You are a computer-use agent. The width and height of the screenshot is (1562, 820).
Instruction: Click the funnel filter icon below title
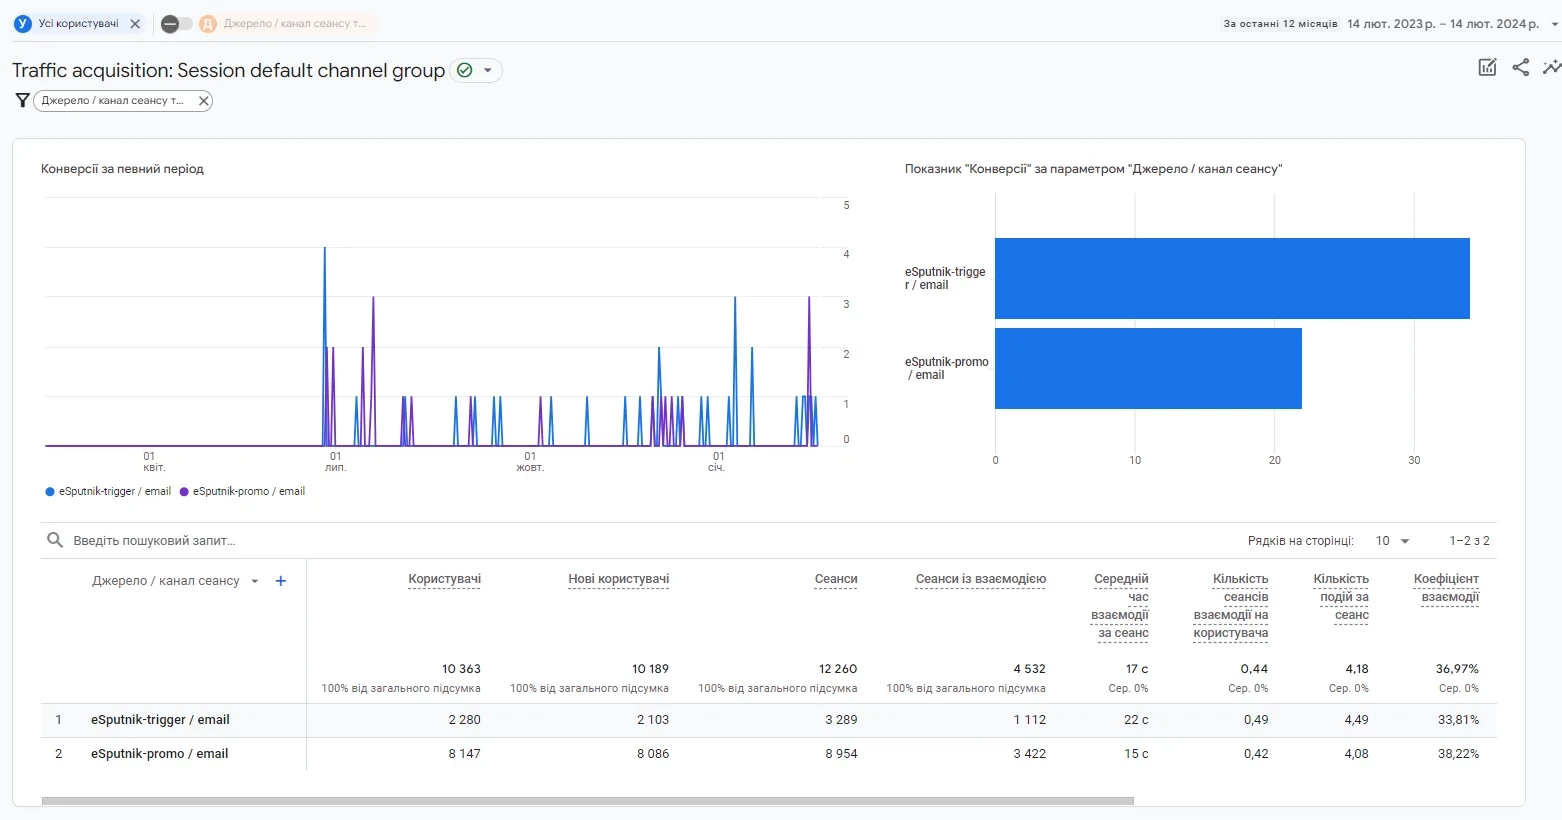(22, 100)
